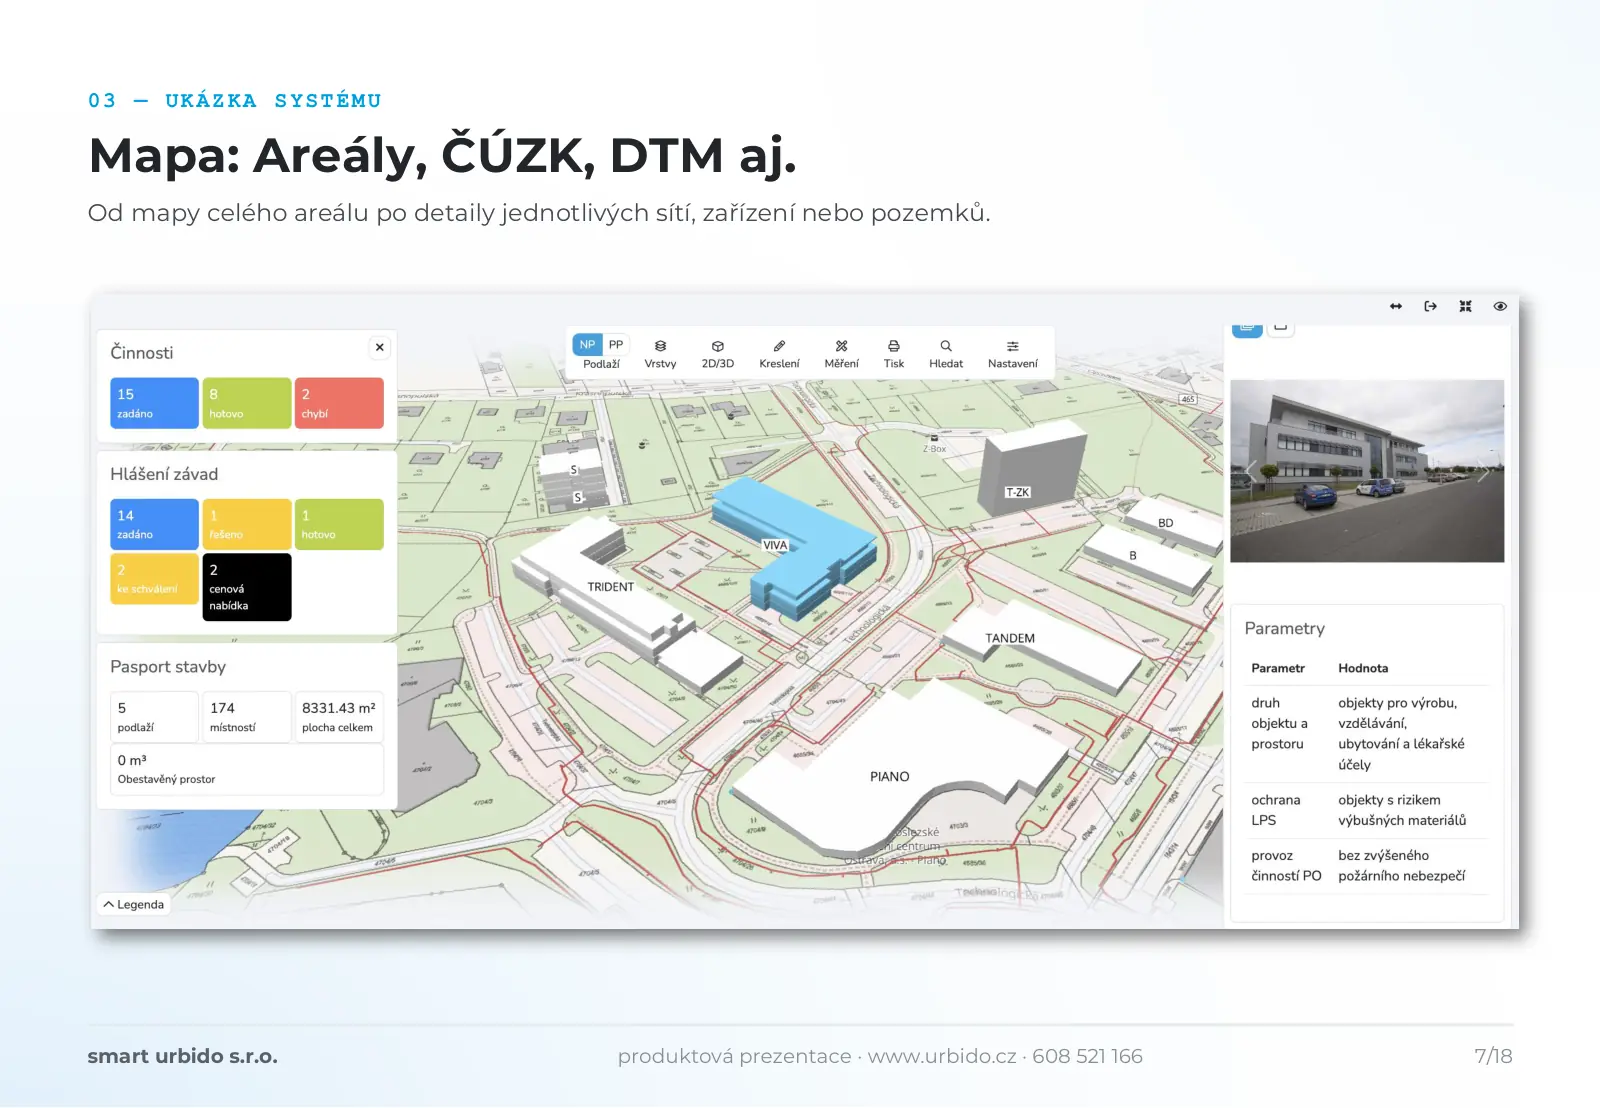Open the Hledat search tool

pyautogui.click(x=946, y=354)
